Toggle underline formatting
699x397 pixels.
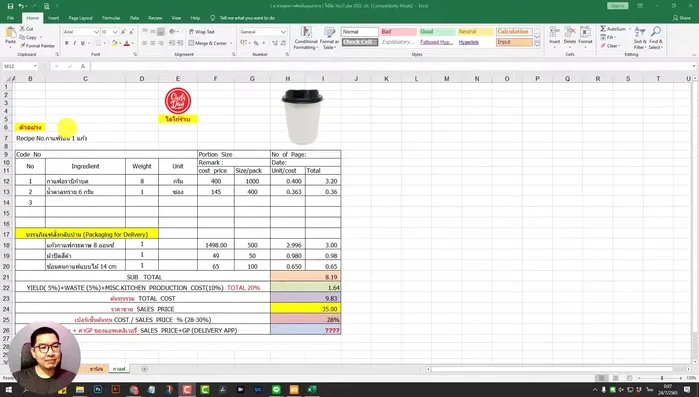82,43
